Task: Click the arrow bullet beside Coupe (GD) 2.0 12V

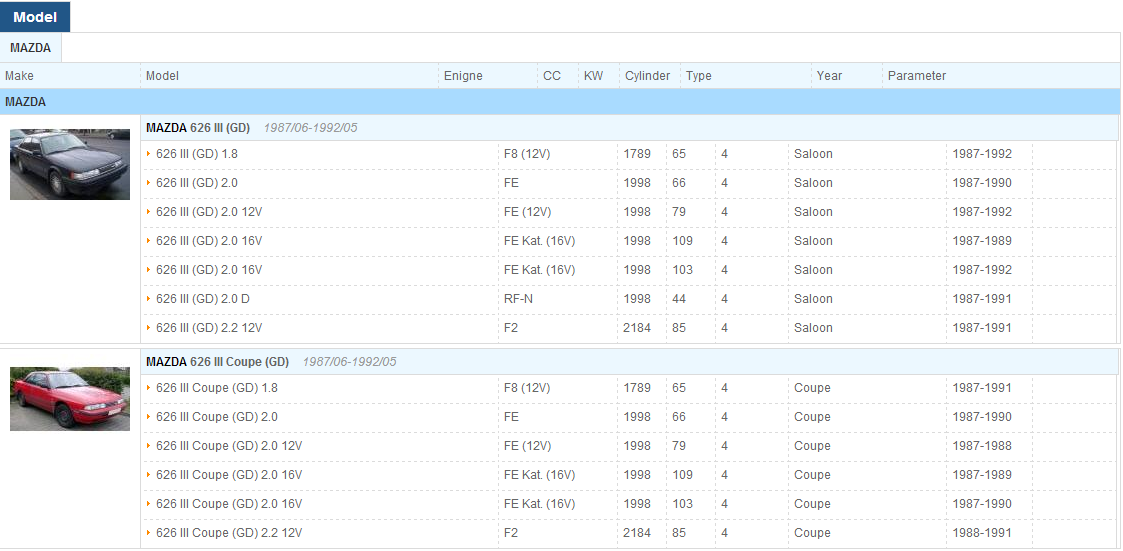Action: [x=149, y=446]
